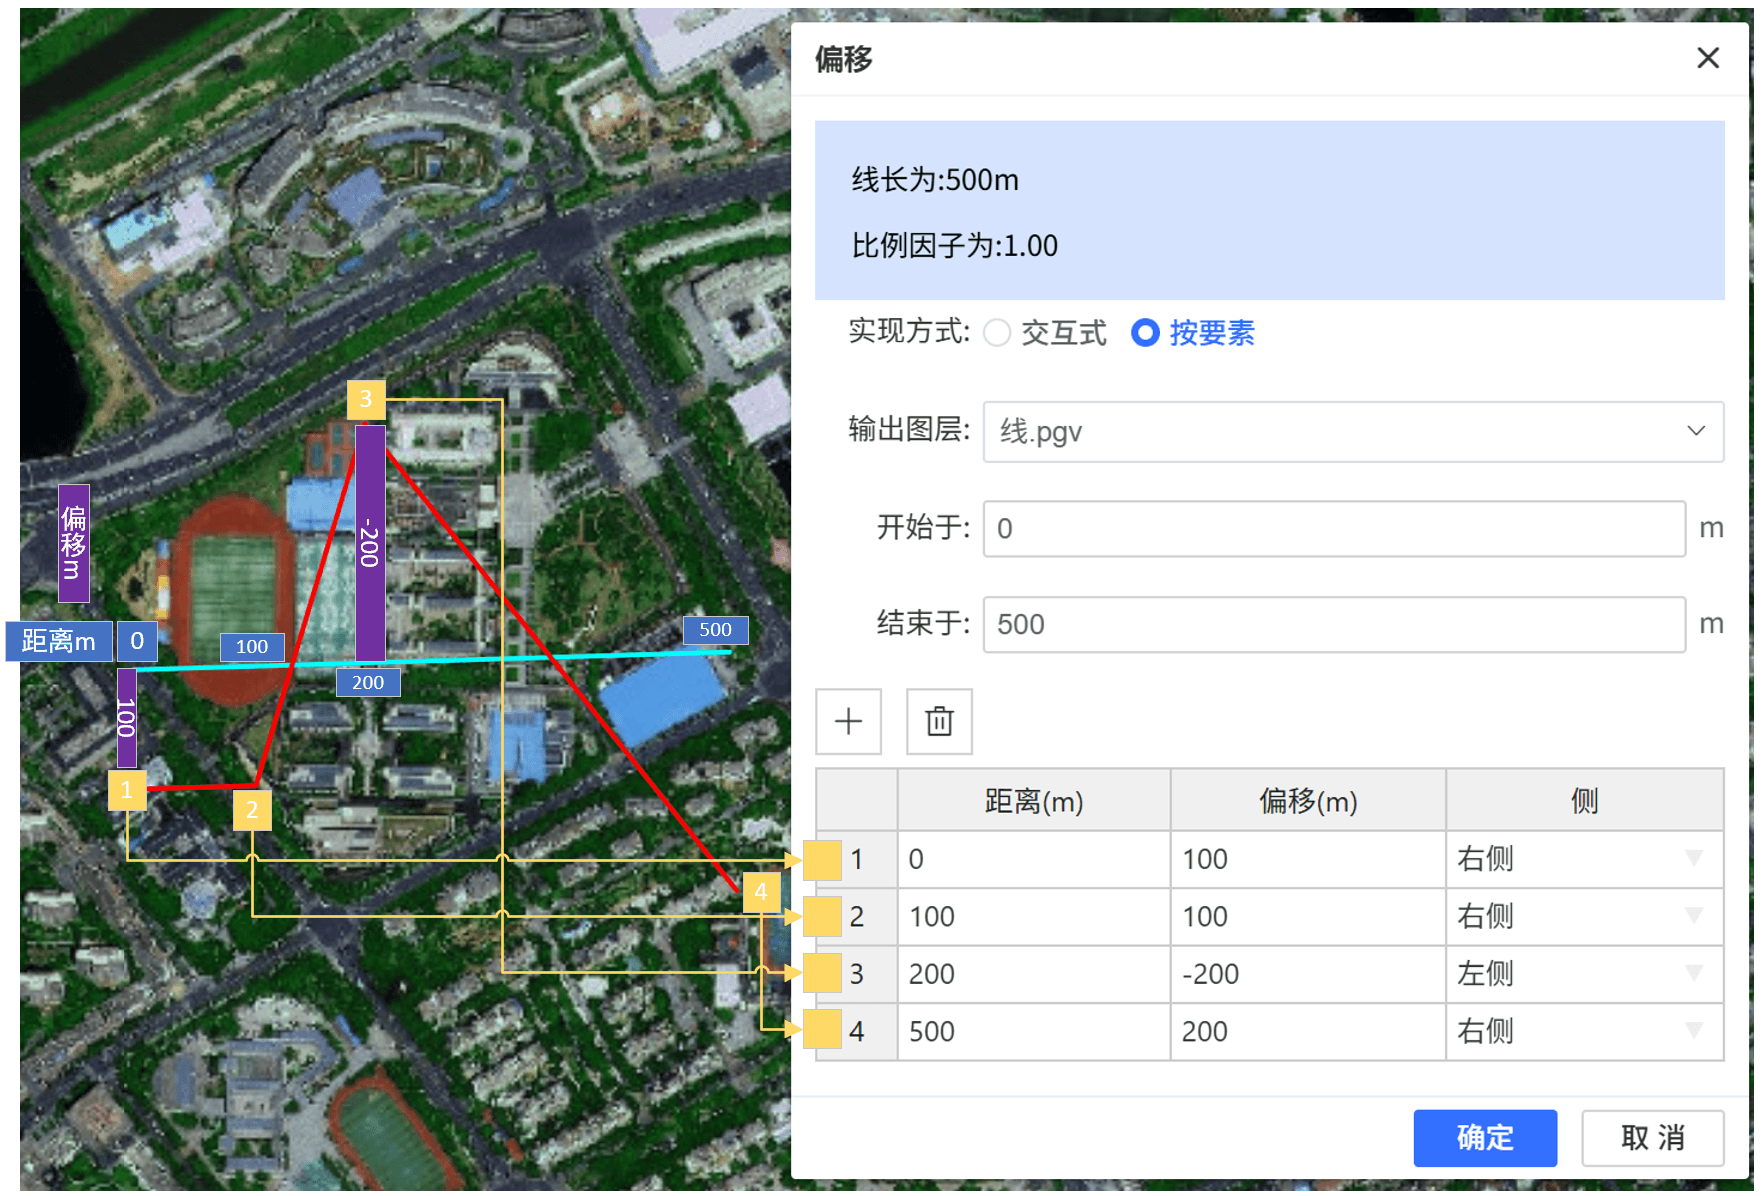Click the plus icon to add row
Image resolution: width=1762 pixels, height=1196 pixels.
(848, 721)
